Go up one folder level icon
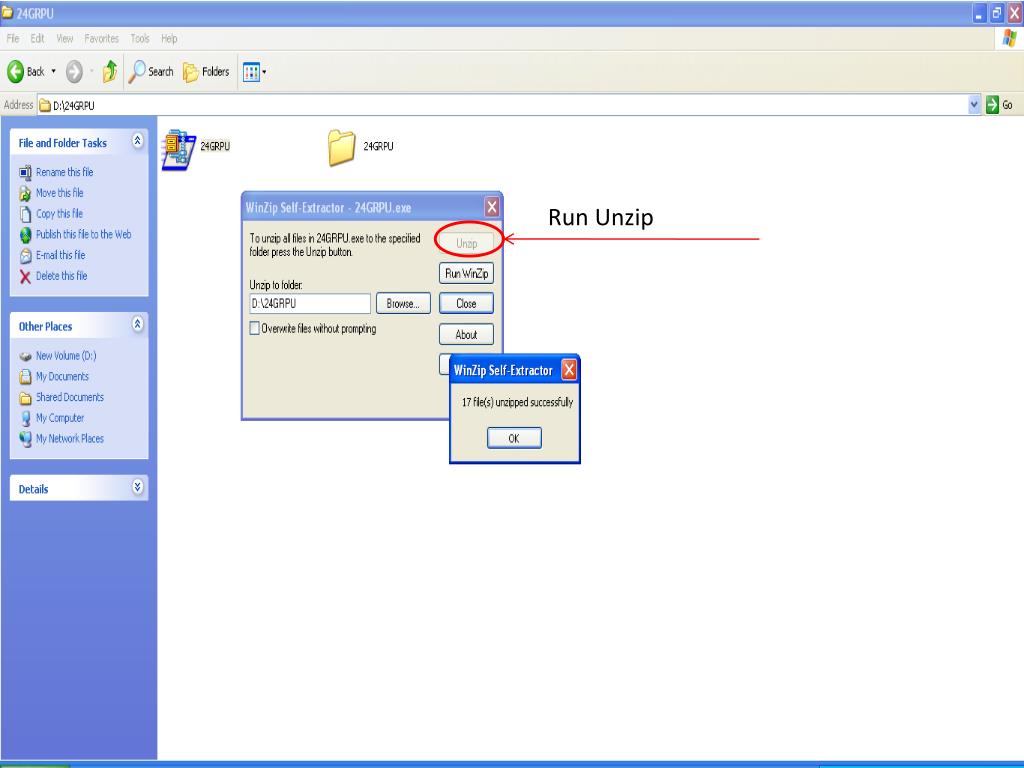This screenshot has width=1024, height=768. 110,71
